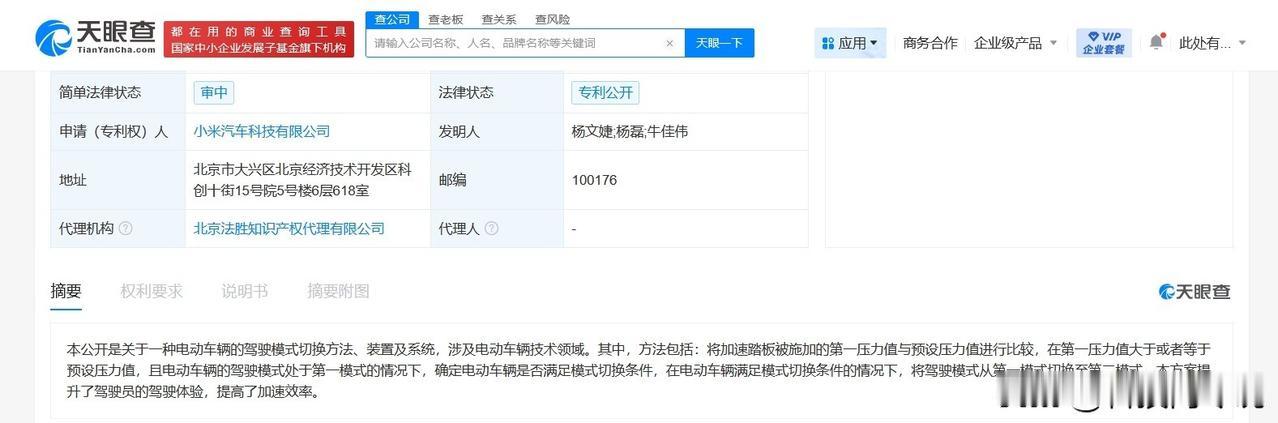Image resolution: width=1278 pixels, height=423 pixels.
Task: Switch to the 查风险 search tab
Action: click(x=552, y=19)
